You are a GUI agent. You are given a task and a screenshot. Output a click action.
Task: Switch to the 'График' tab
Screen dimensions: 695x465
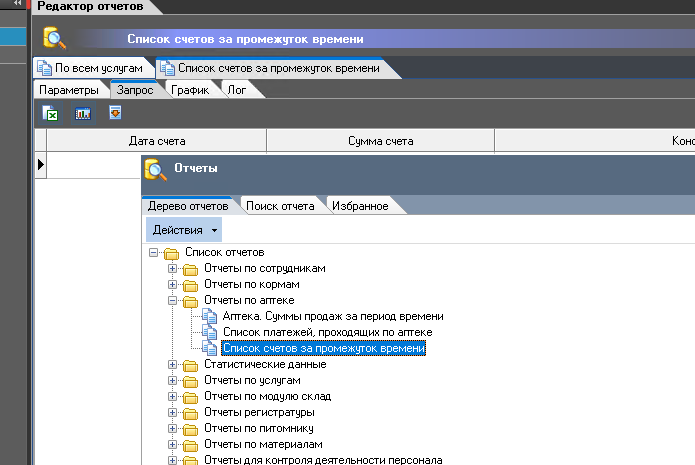tap(189, 90)
